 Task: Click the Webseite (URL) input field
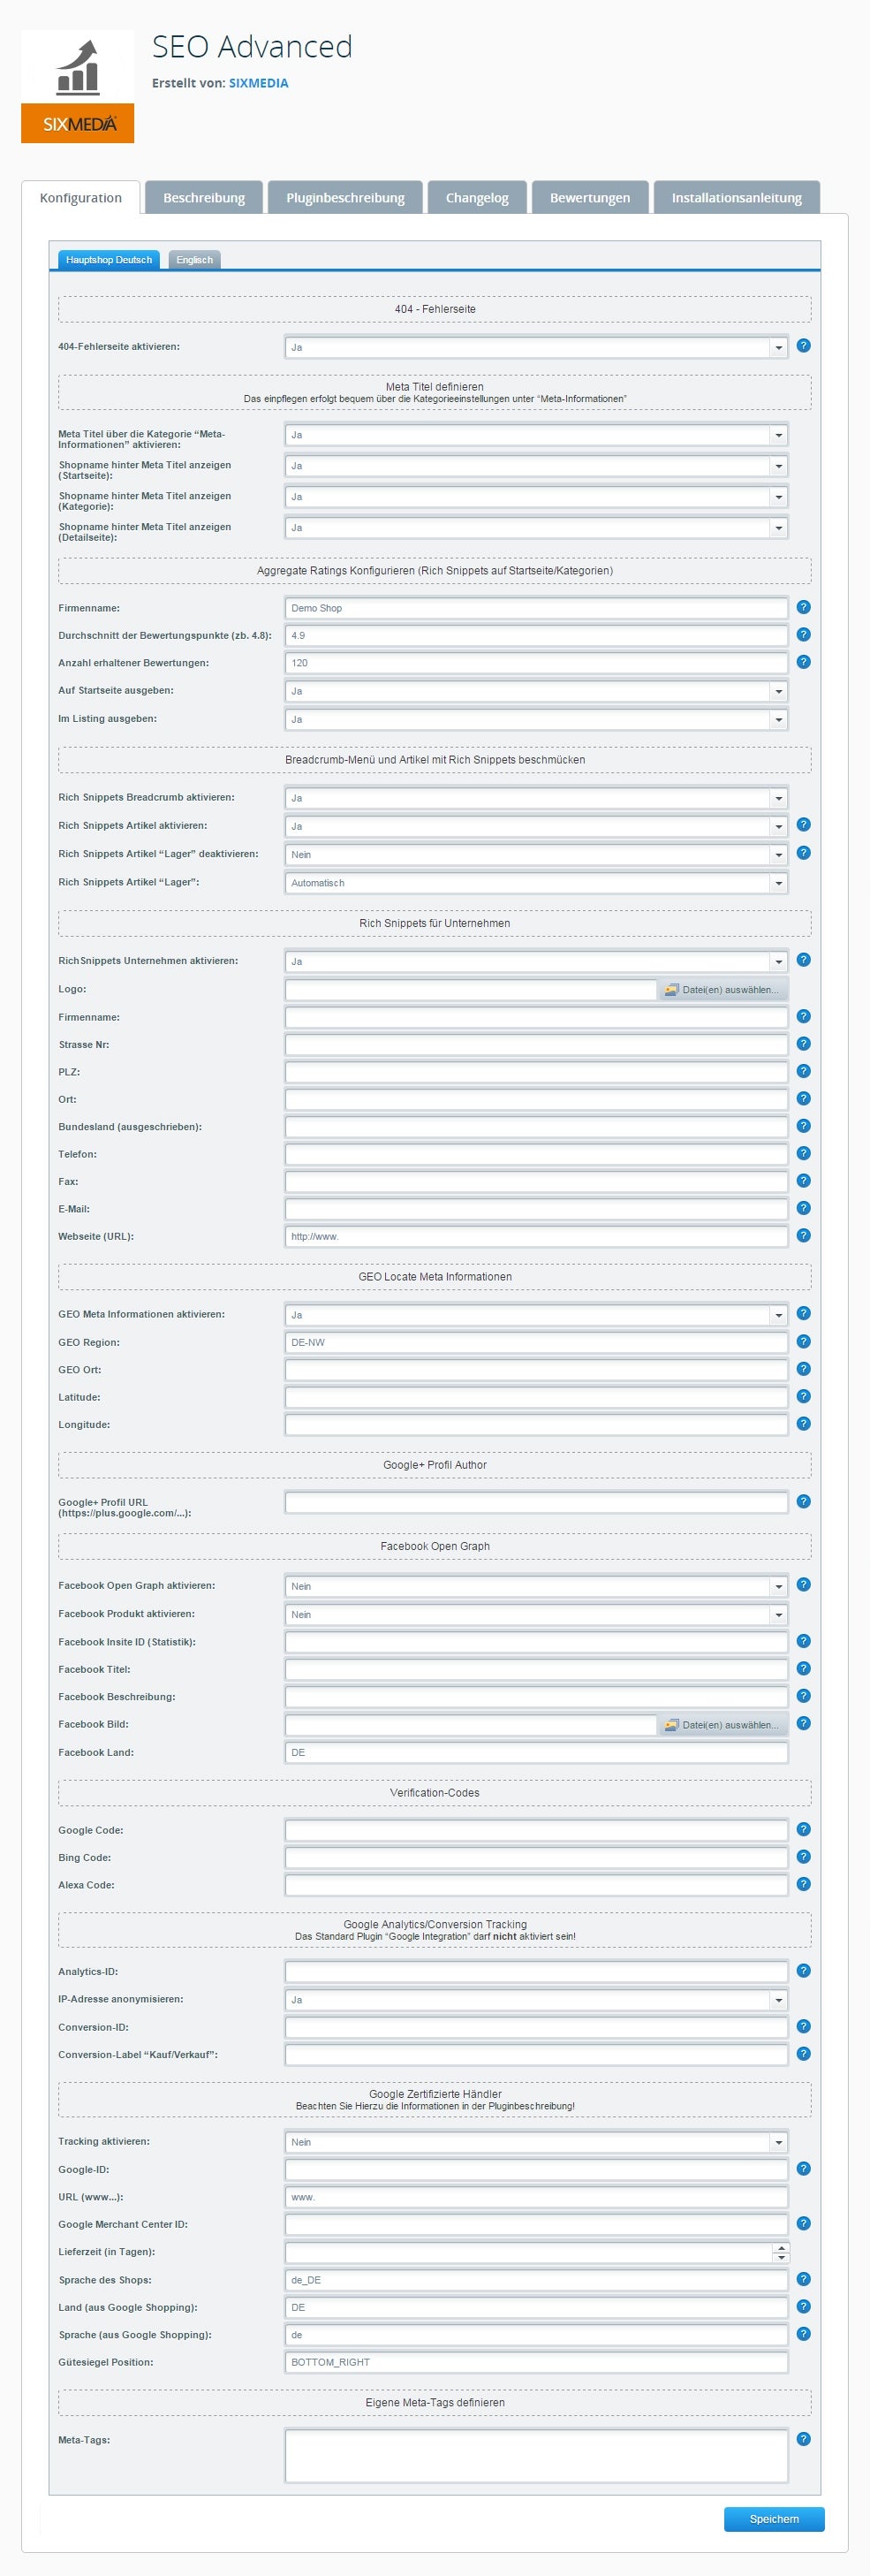(536, 1236)
